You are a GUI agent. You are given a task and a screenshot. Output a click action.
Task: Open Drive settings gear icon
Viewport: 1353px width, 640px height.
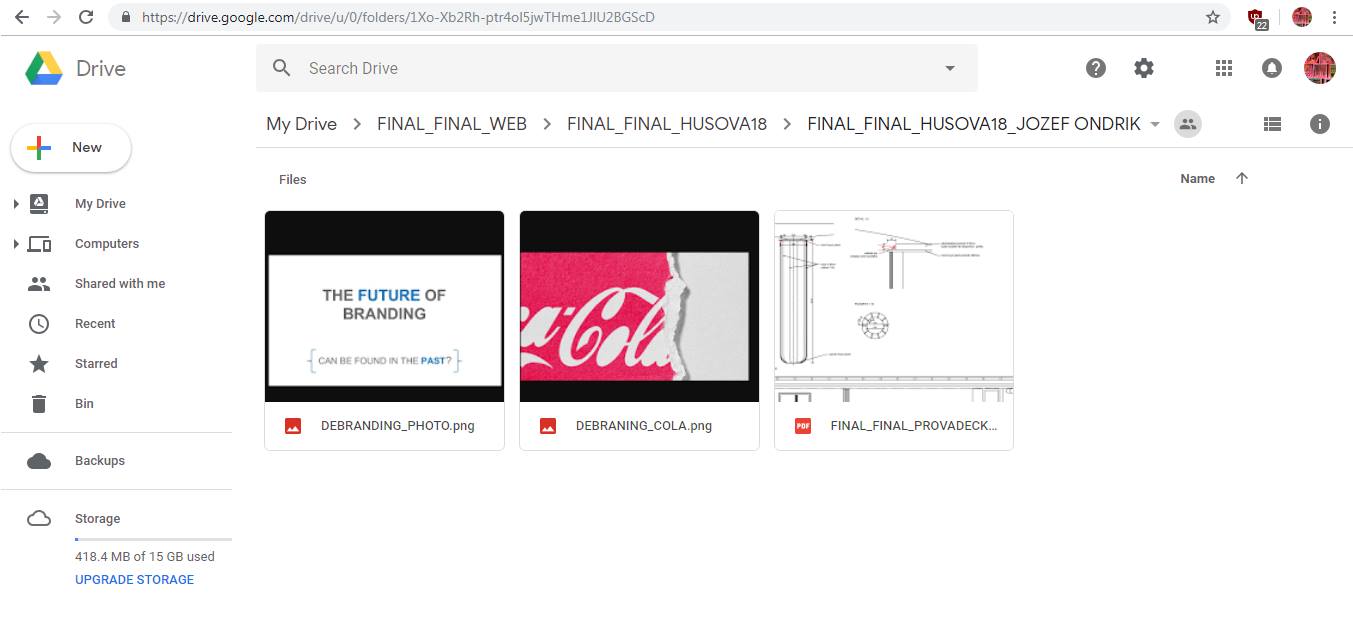1144,68
